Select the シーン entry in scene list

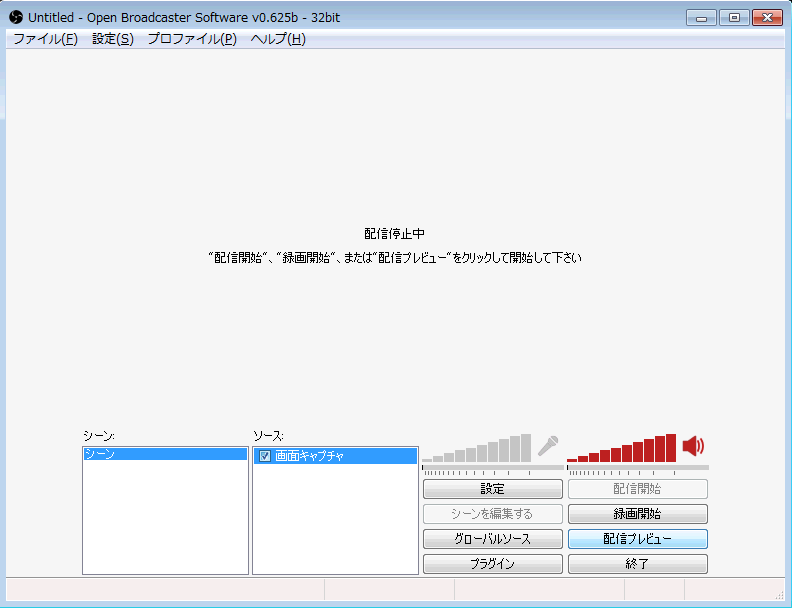(165, 454)
